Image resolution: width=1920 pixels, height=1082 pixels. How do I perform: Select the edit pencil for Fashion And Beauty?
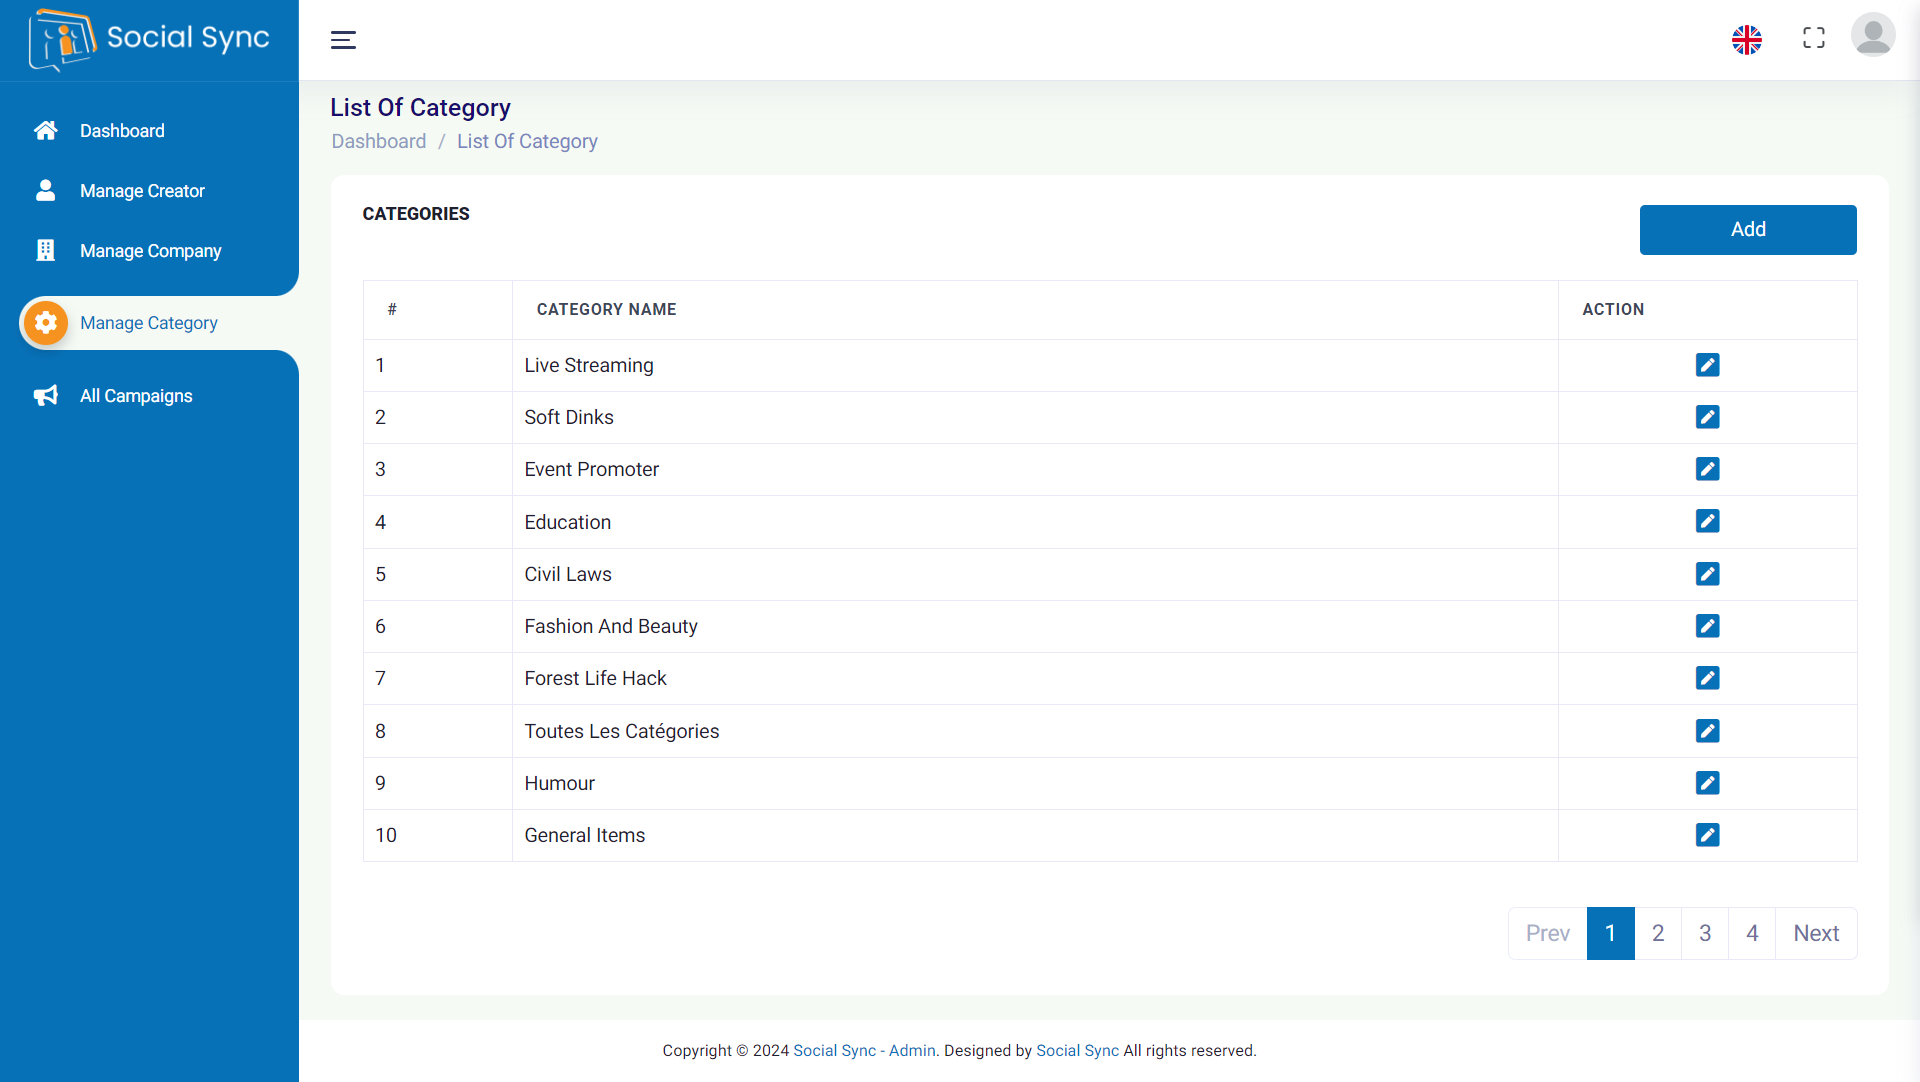(x=1708, y=626)
